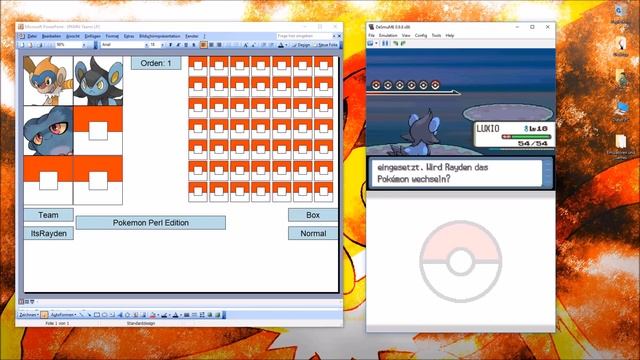Open the Emulation menu in DeSmuME
Viewport: 640px width, 360px height.
click(388, 36)
